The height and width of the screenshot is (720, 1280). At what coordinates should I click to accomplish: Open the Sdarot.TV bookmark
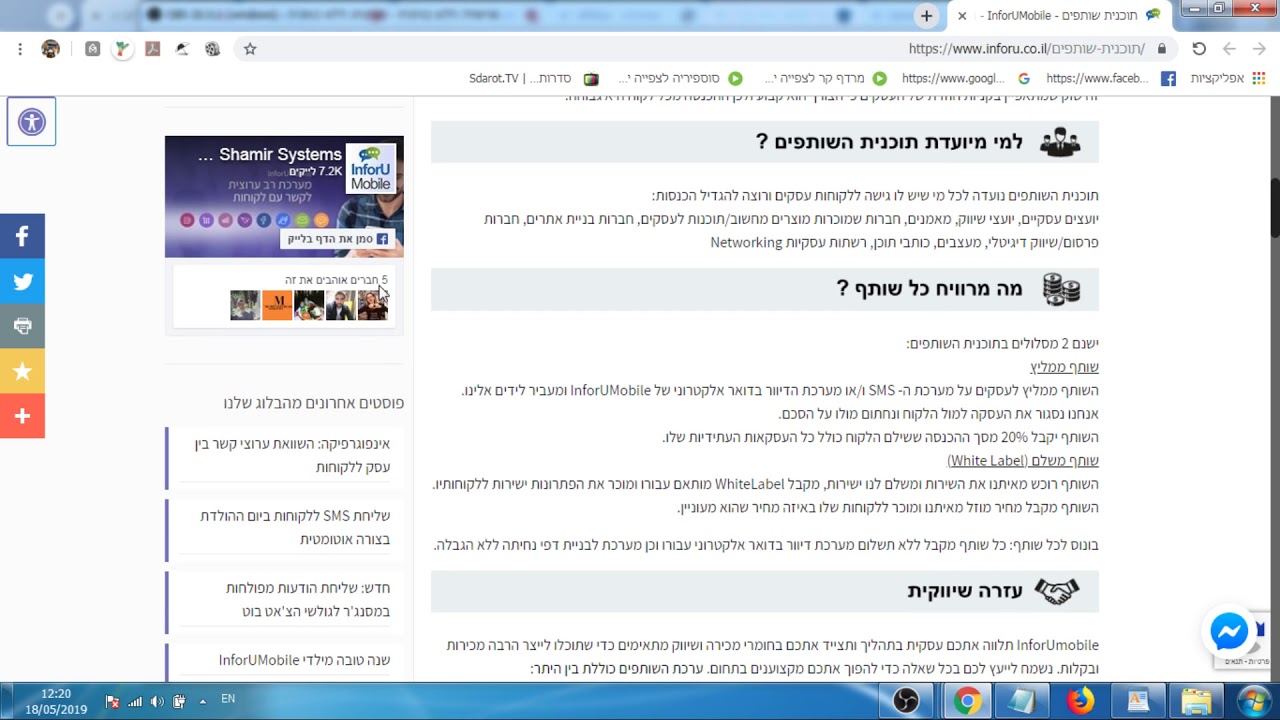tap(534, 78)
